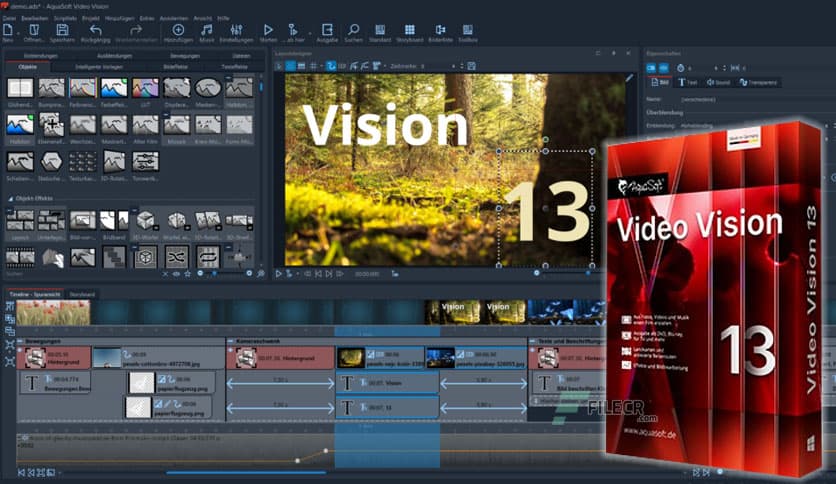Collapse the Kameraschwenk chapter in timeline
This screenshot has height=484, width=836.
tap(230, 341)
